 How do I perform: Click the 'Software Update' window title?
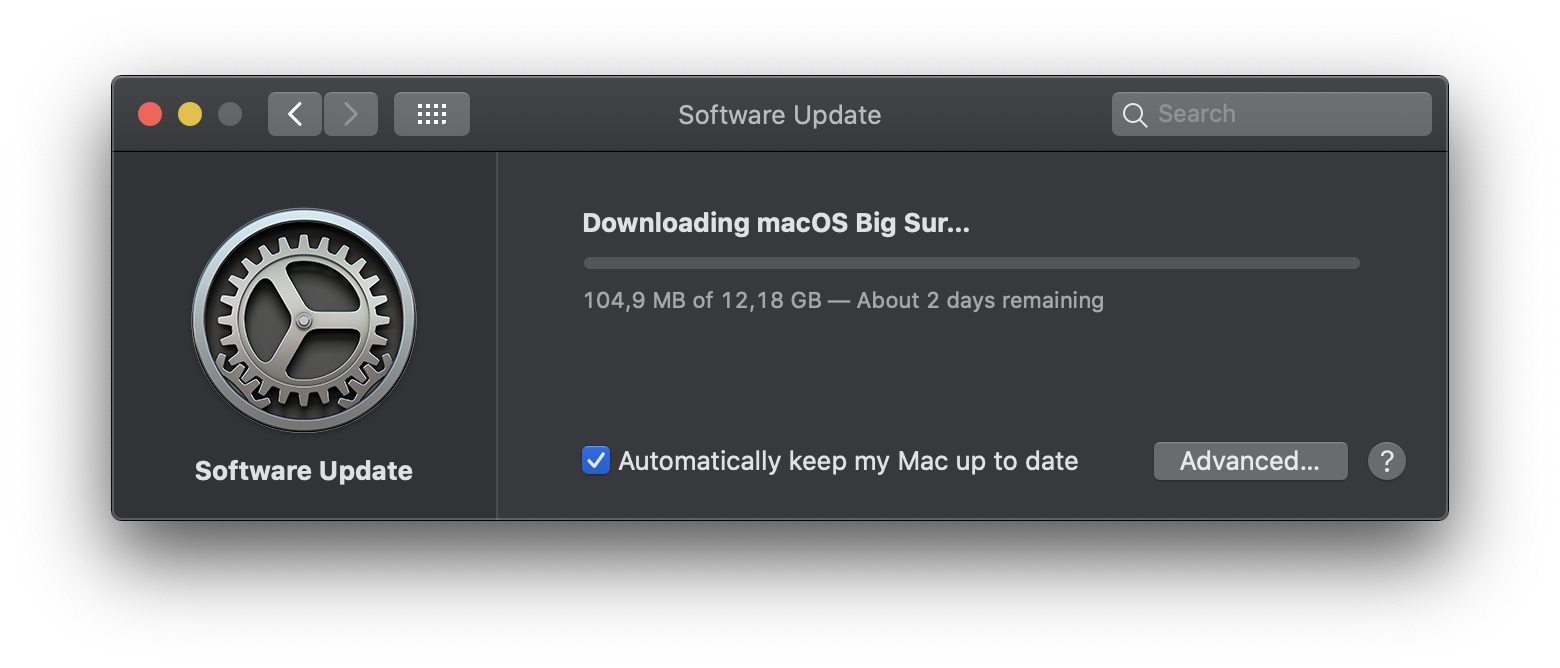click(x=779, y=115)
